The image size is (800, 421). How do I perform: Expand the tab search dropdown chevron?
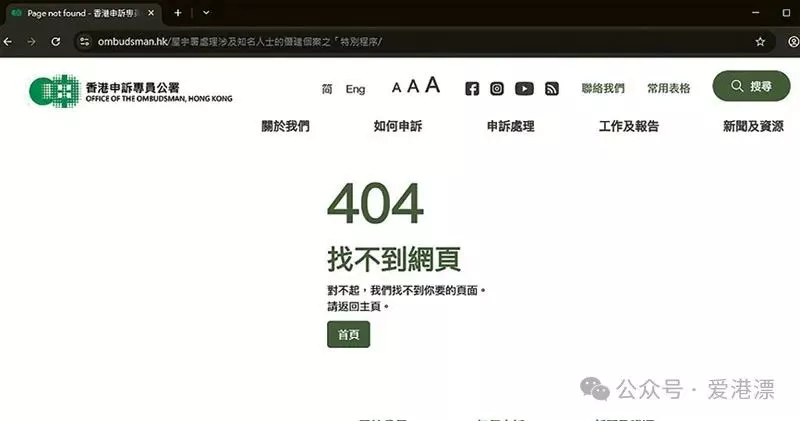click(206, 13)
